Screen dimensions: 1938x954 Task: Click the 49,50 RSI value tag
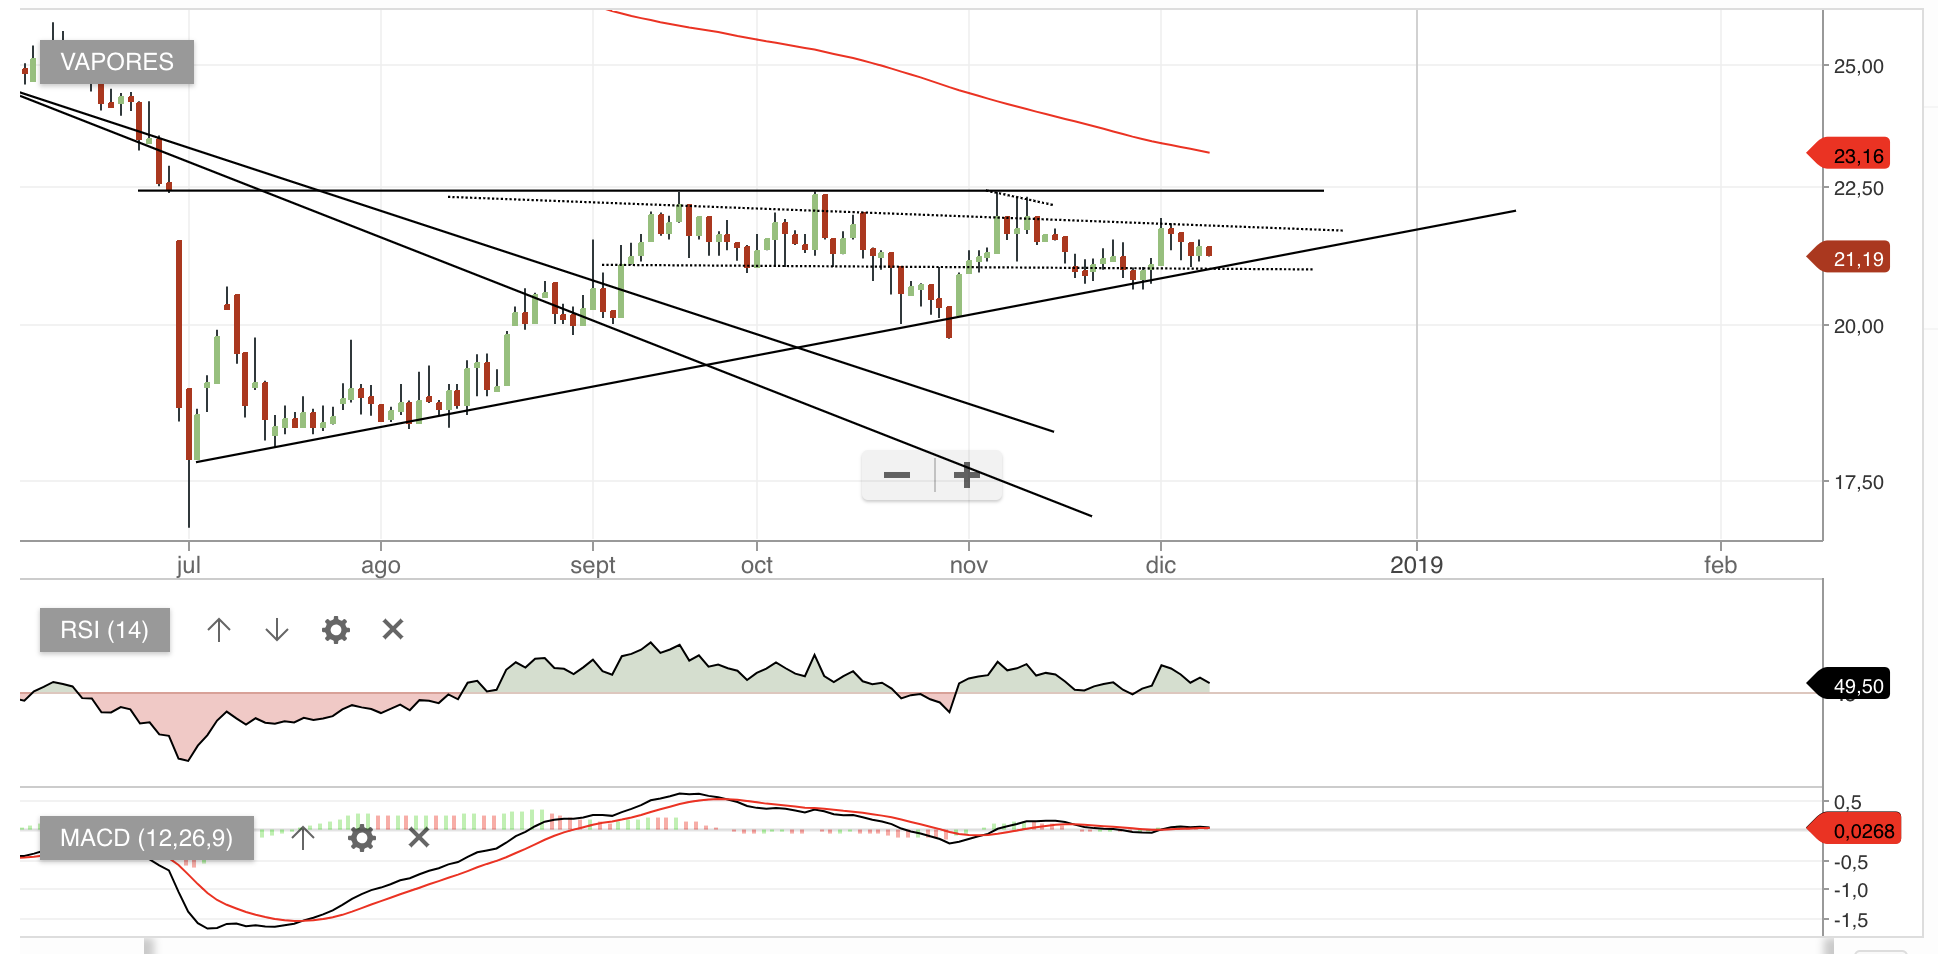(x=1849, y=686)
